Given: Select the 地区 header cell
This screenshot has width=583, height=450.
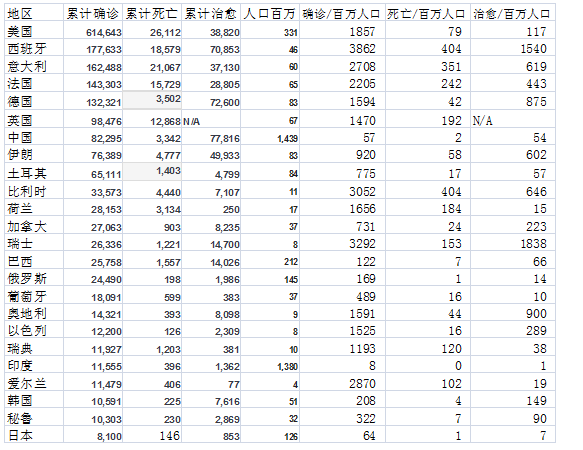Looking at the screenshot, I should (x=34, y=13).
